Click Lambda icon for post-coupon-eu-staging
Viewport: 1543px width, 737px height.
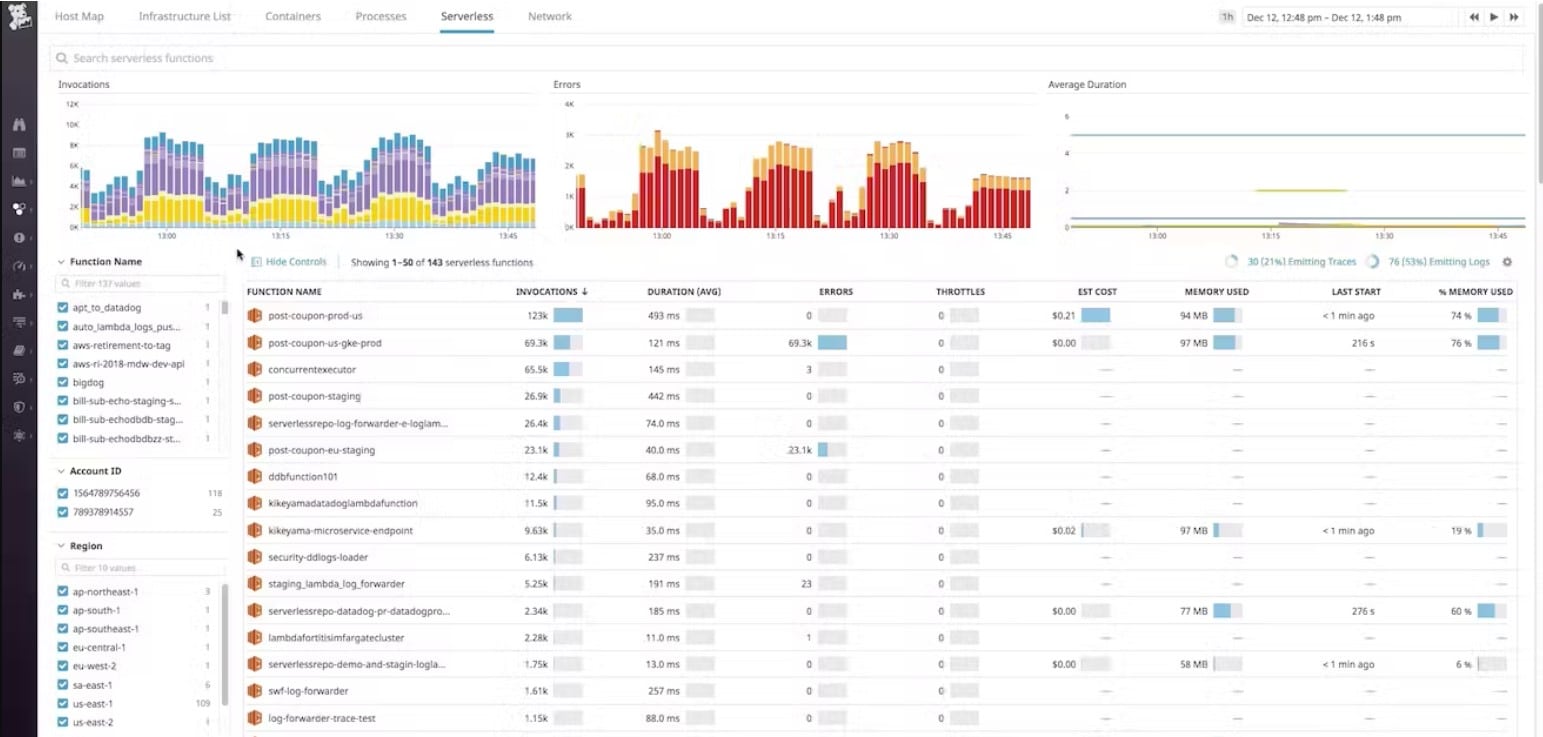254,449
